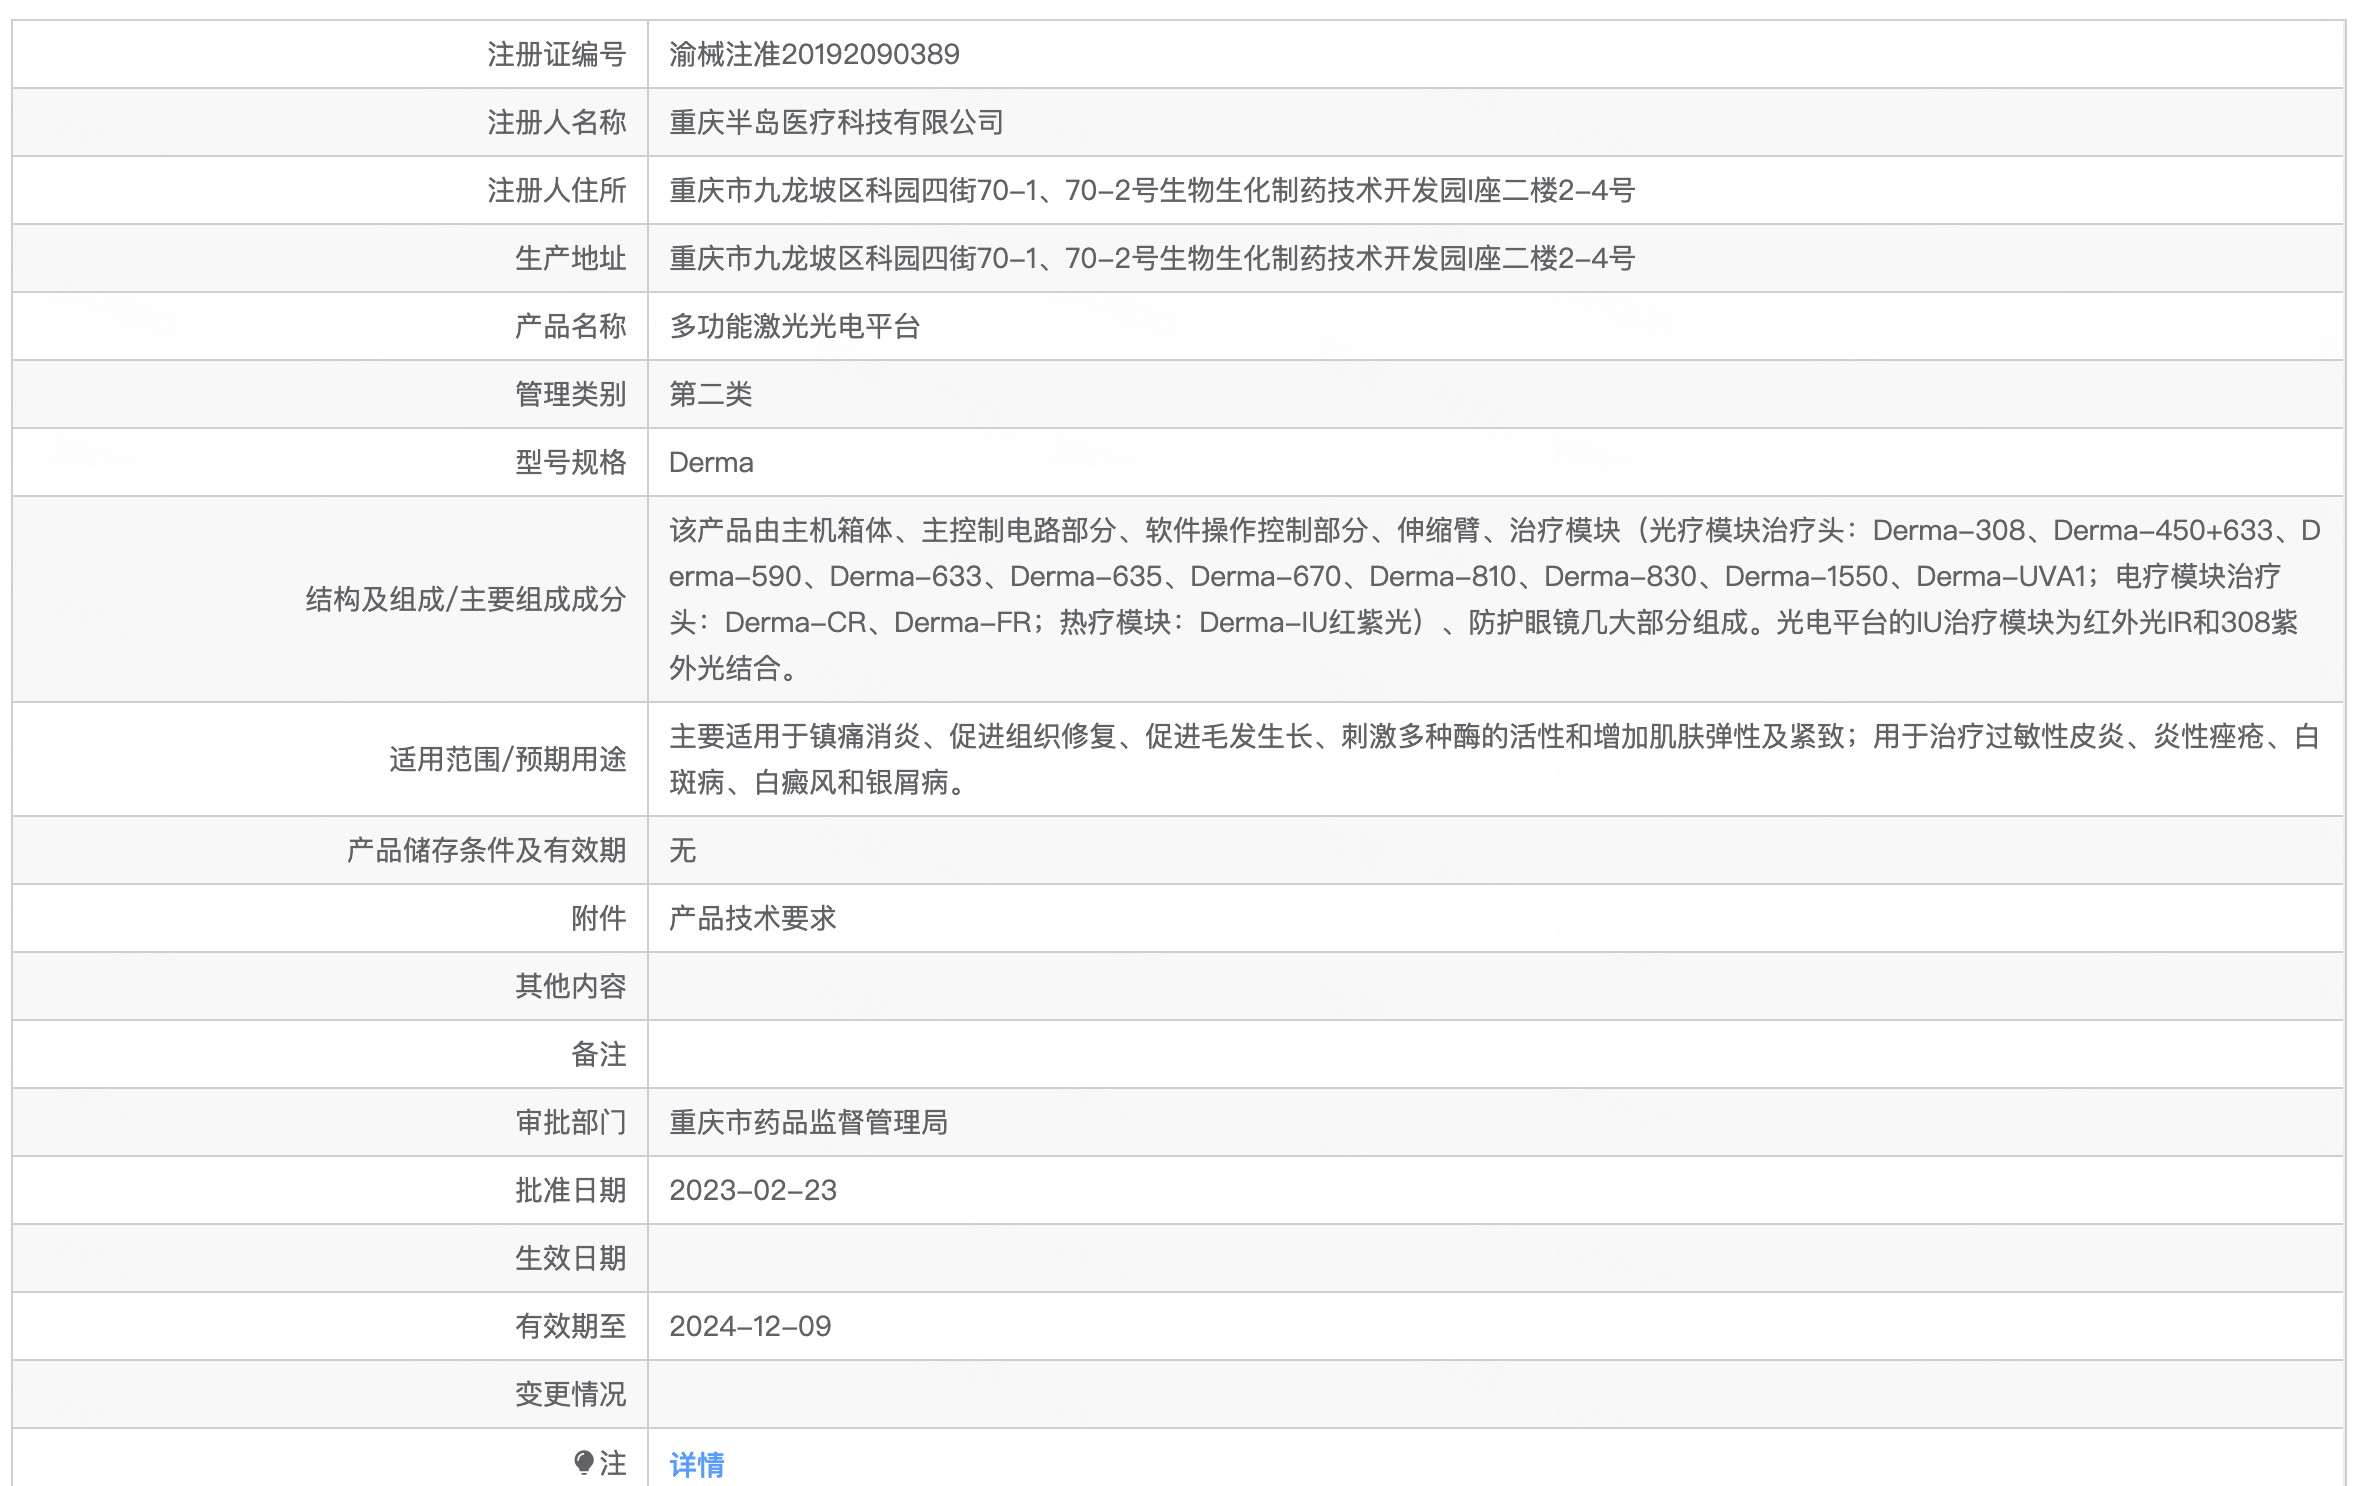The height and width of the screenshot is (1486, 2370).
Task: Click the 其他内容 label
Action: click(571, 986)
